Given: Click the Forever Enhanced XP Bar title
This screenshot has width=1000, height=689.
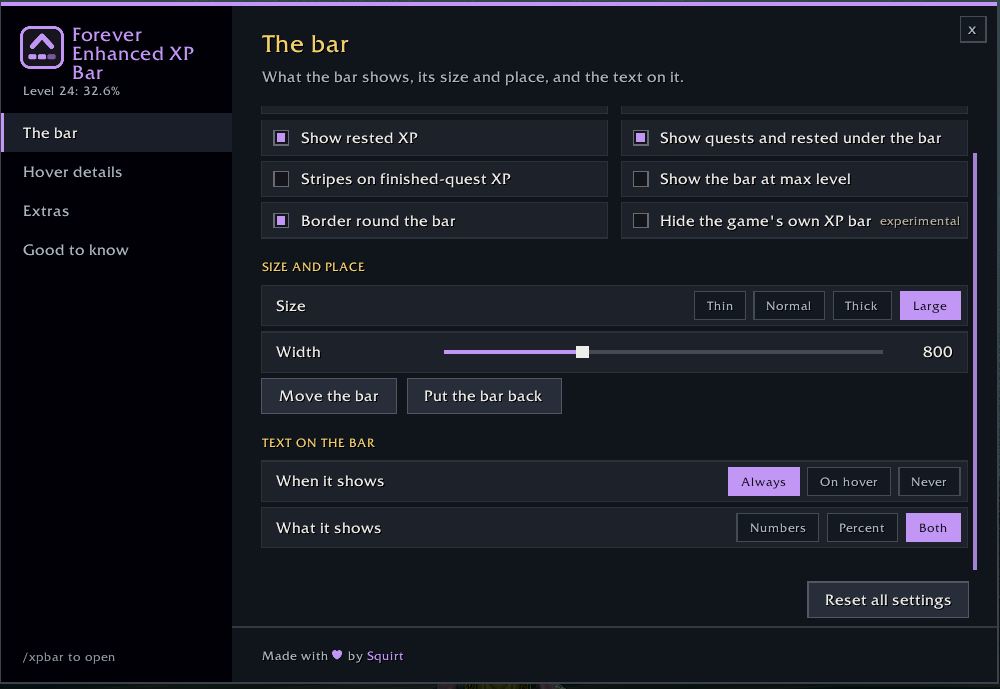Looking at the screenshot, I should (x=133, y=54).
